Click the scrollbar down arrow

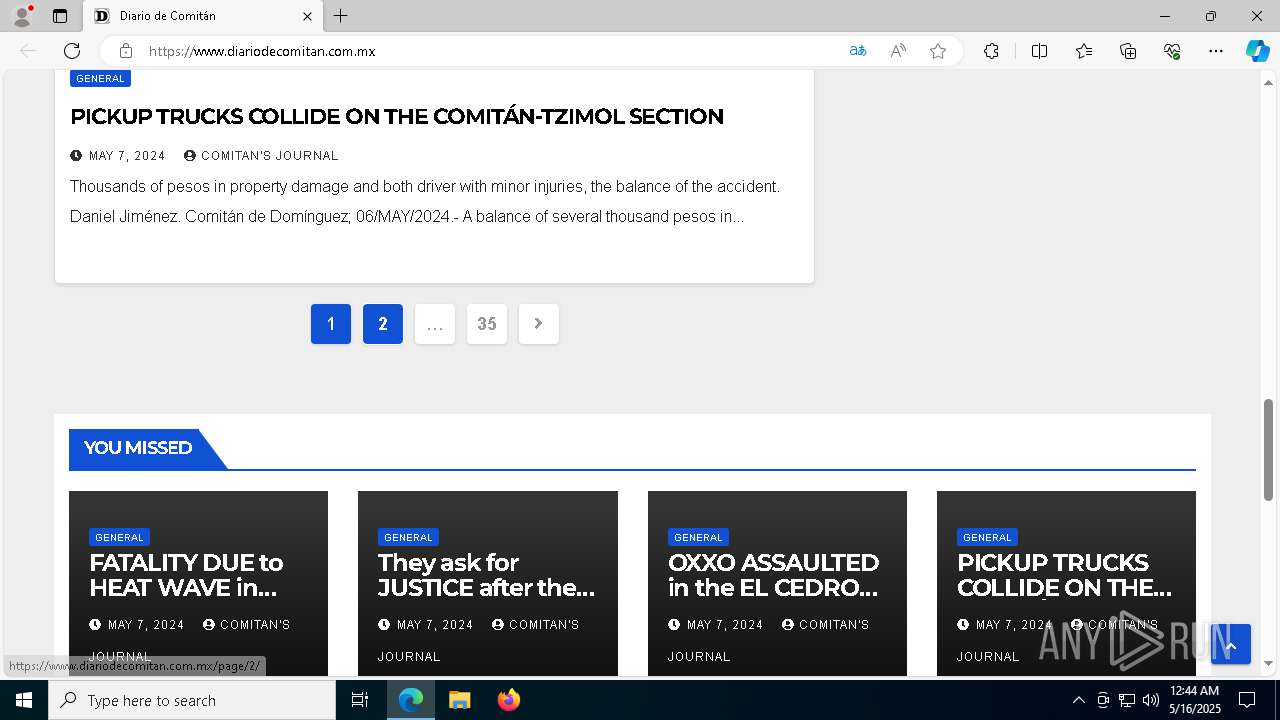click(1269, 663)
